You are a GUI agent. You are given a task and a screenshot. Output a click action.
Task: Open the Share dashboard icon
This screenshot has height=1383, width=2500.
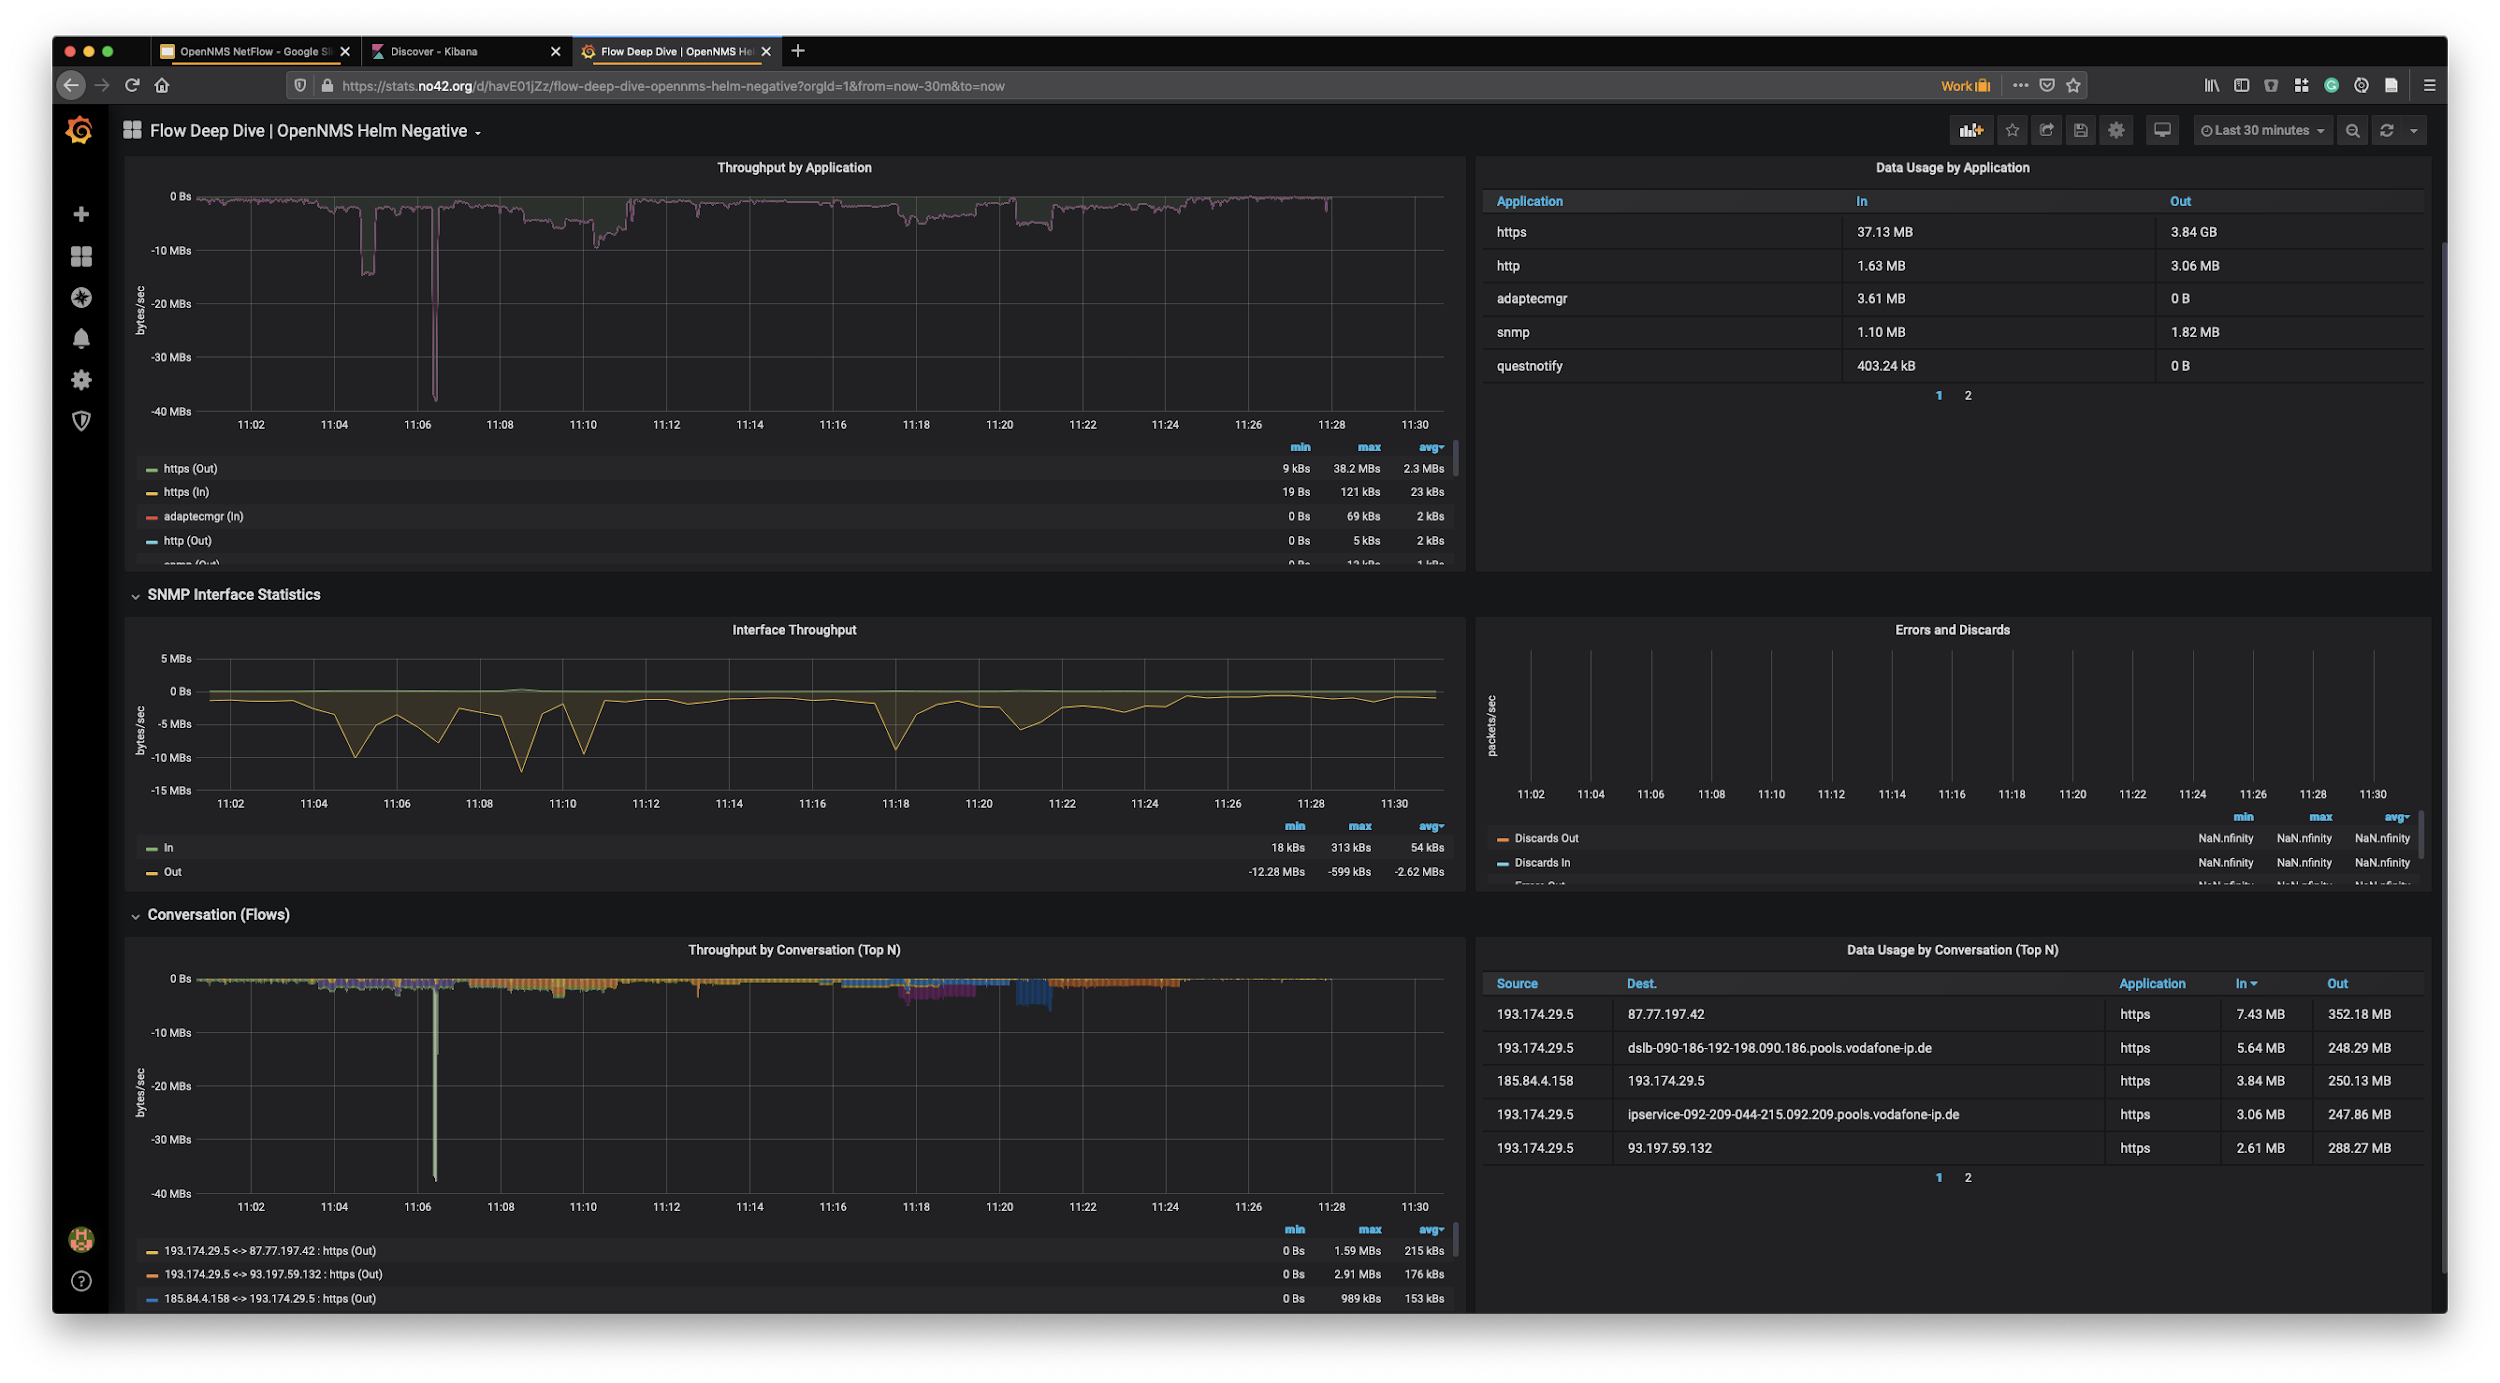click(2047, 130)
